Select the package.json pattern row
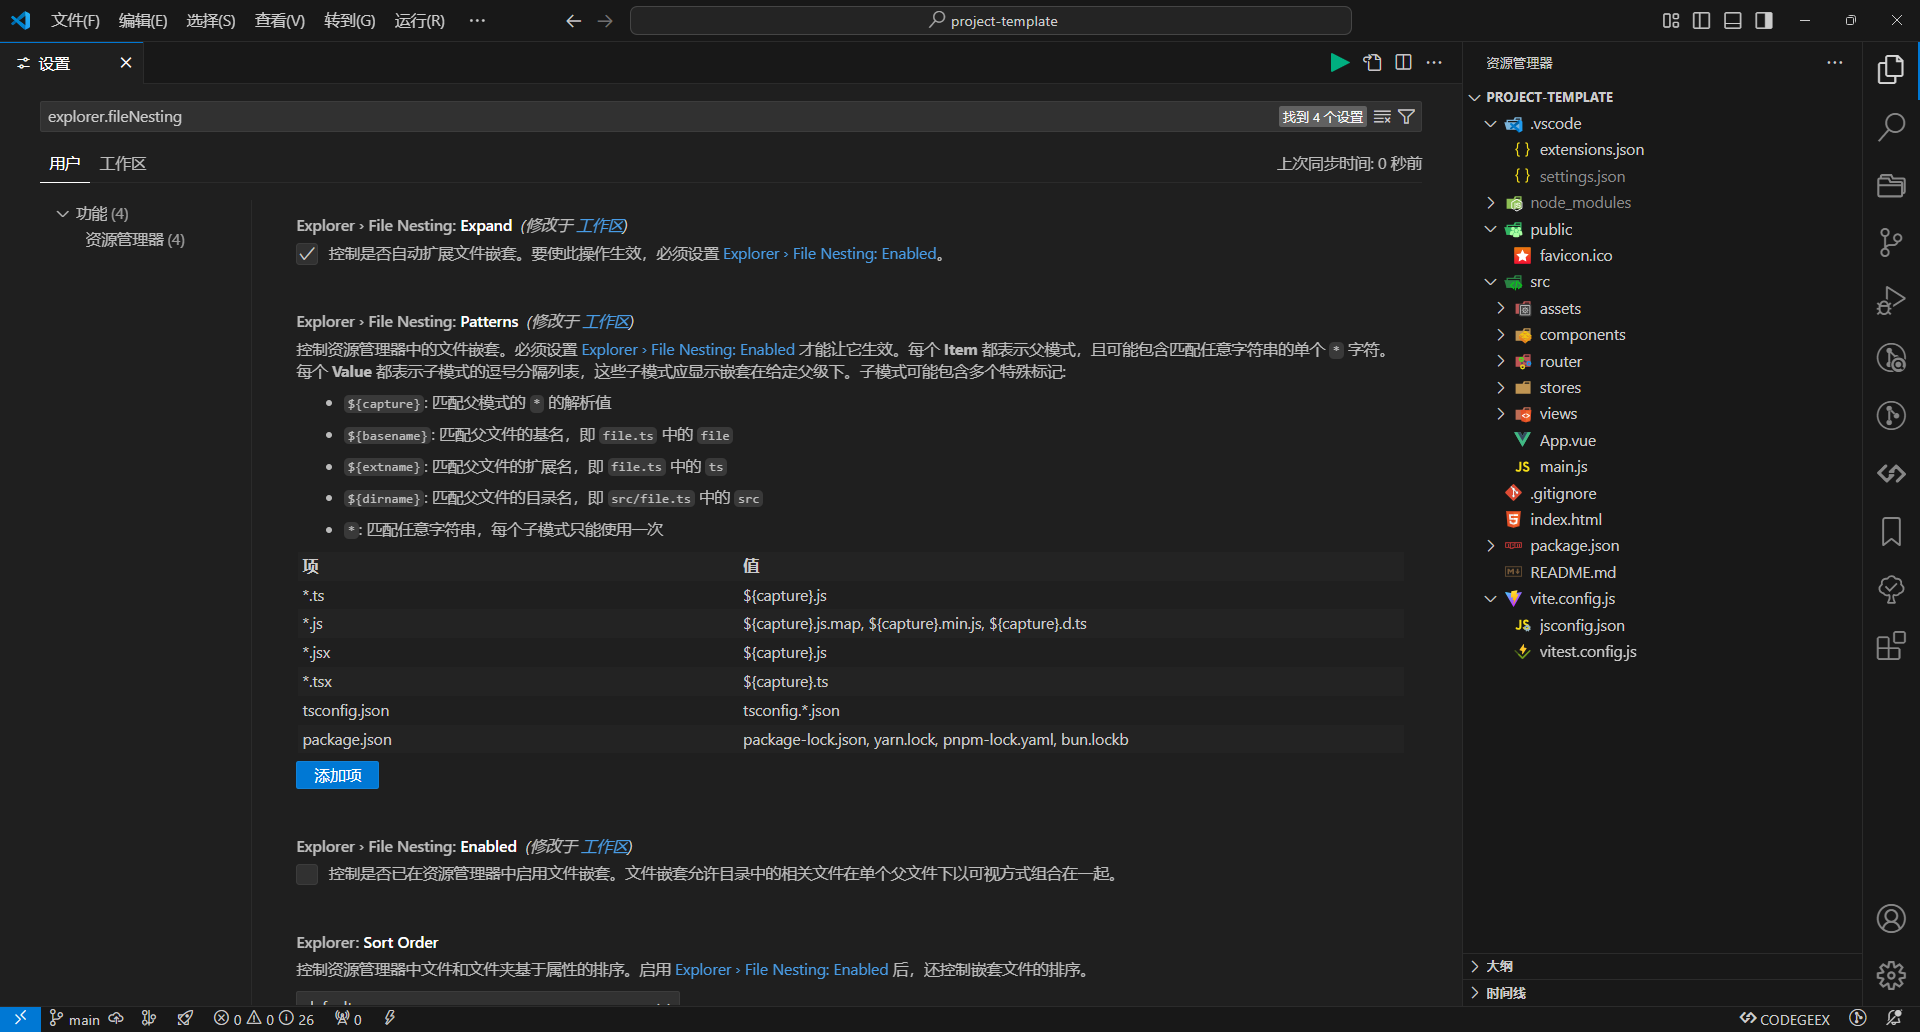 point(850,740)
